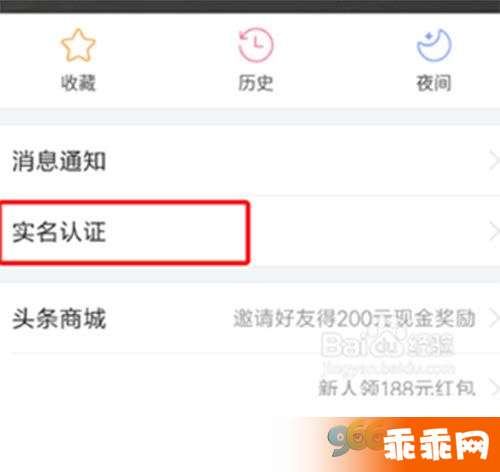Open the 头条商城 store entry

tap(59, 318)
